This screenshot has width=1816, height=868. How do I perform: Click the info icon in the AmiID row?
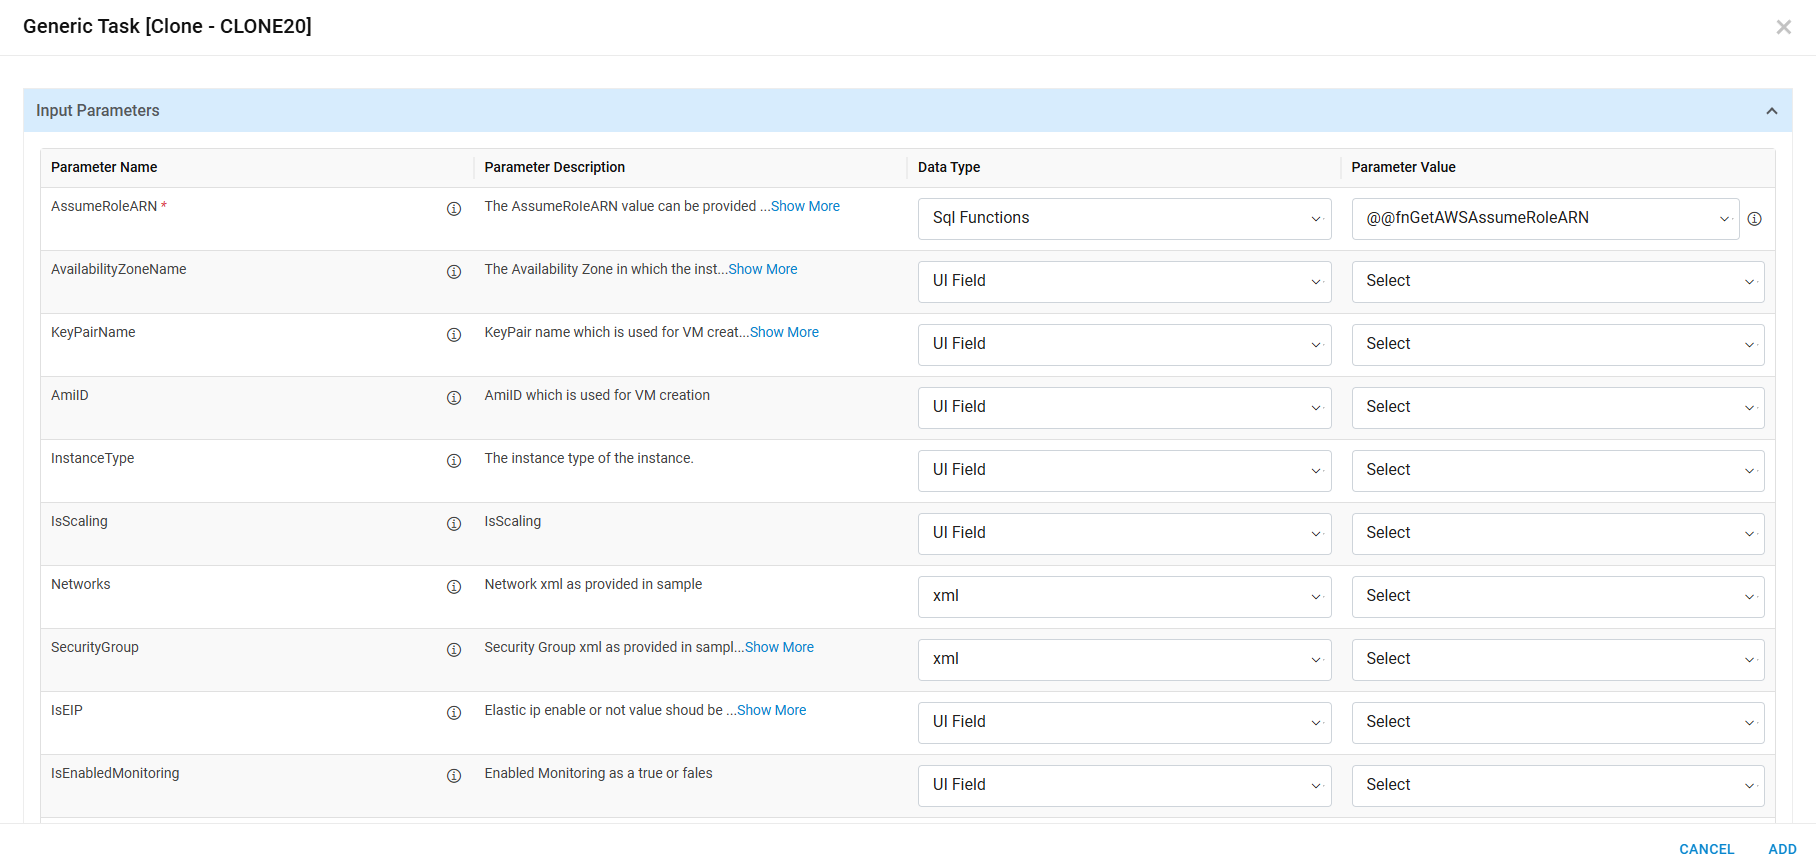tap(454, 398)
